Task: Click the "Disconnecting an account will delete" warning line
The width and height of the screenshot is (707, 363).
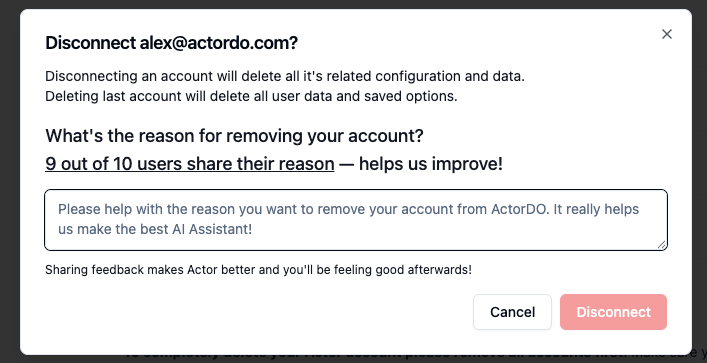Action: (x=285, y=76)
